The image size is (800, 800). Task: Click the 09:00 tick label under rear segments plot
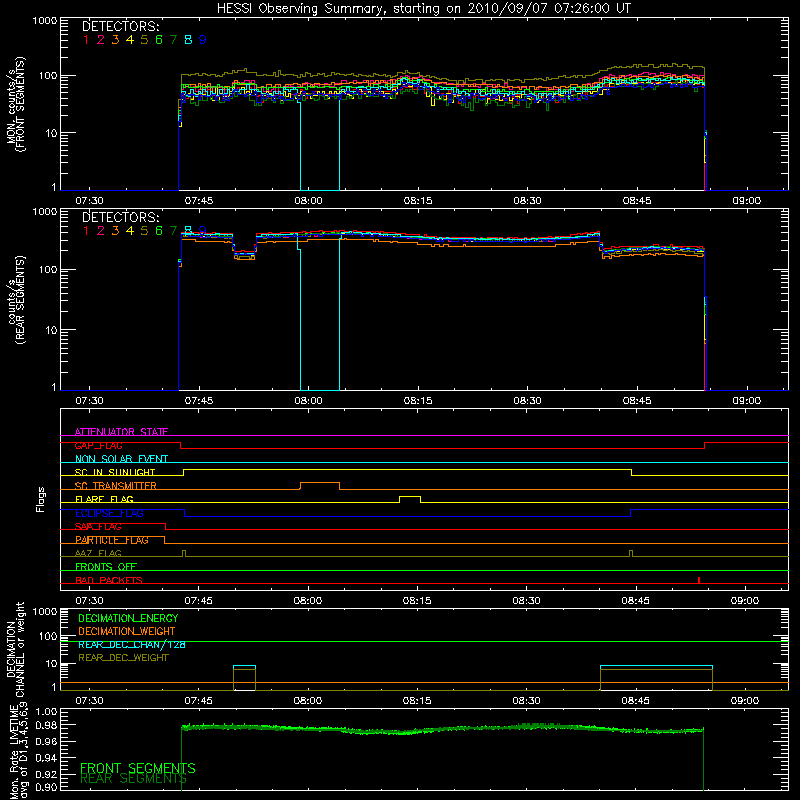click(746, 401)
